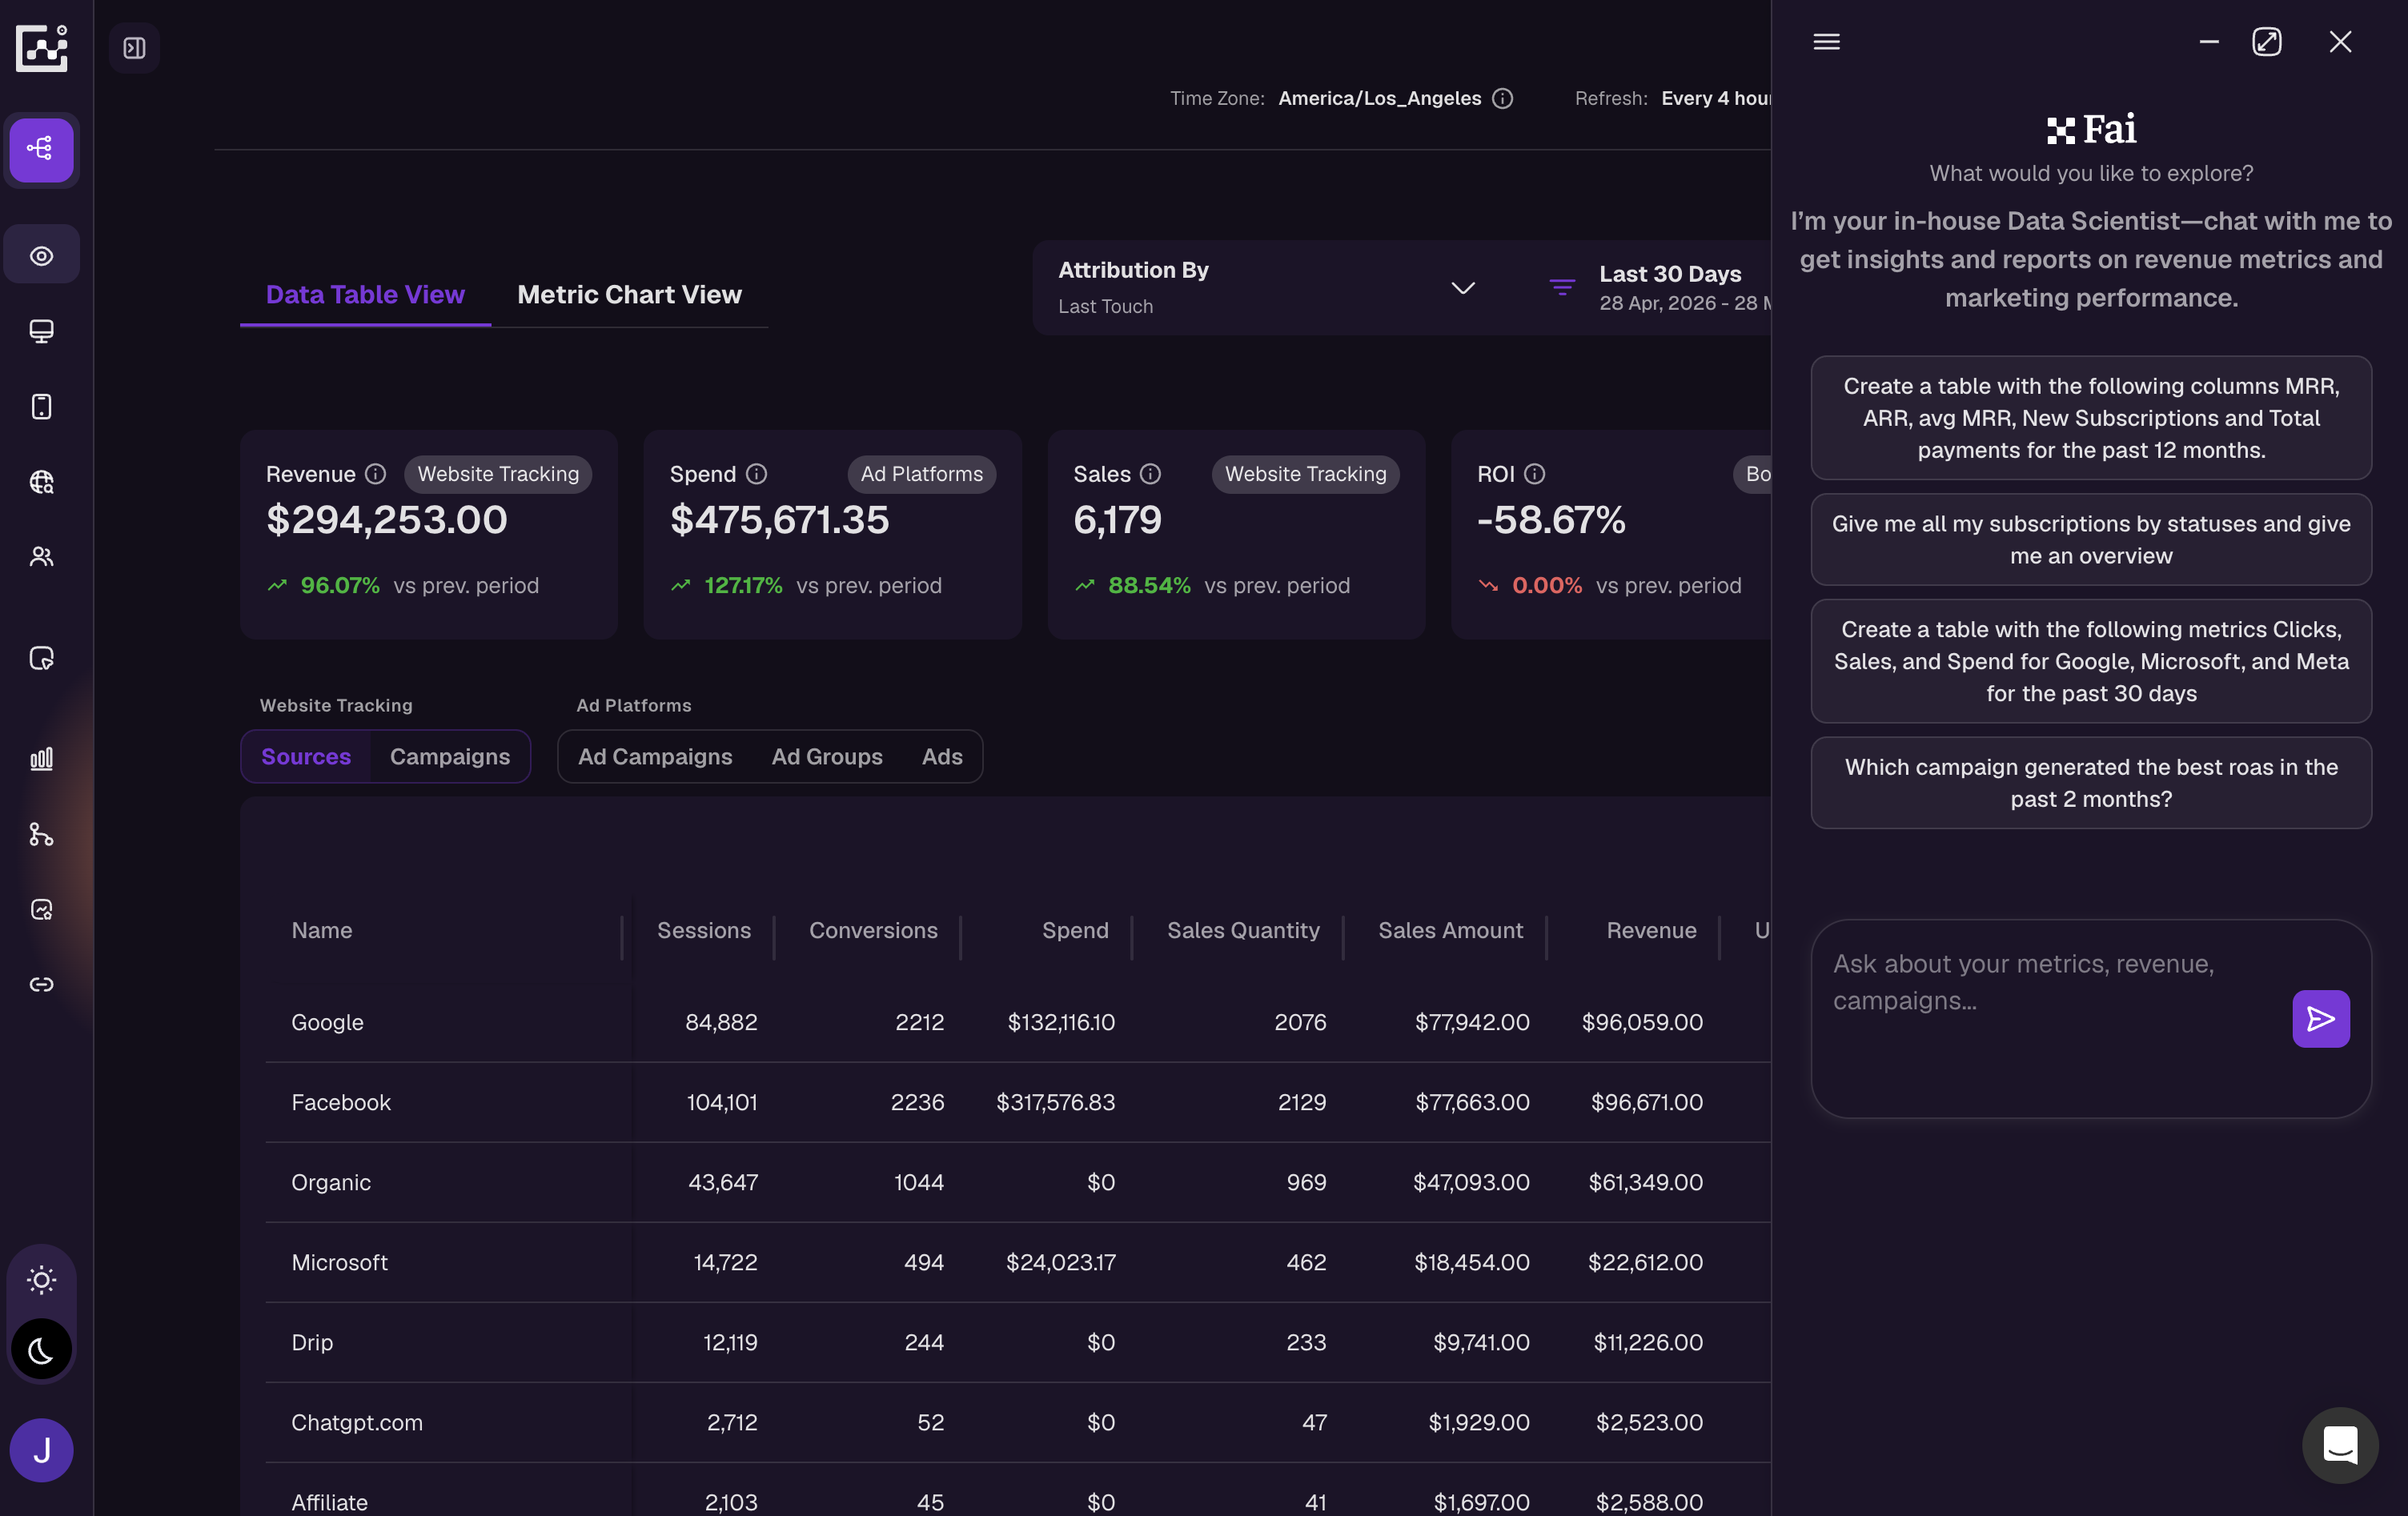2408x1516 pixels.
Task: Open the purple attribution flow icon
Action: pos(41,149)
